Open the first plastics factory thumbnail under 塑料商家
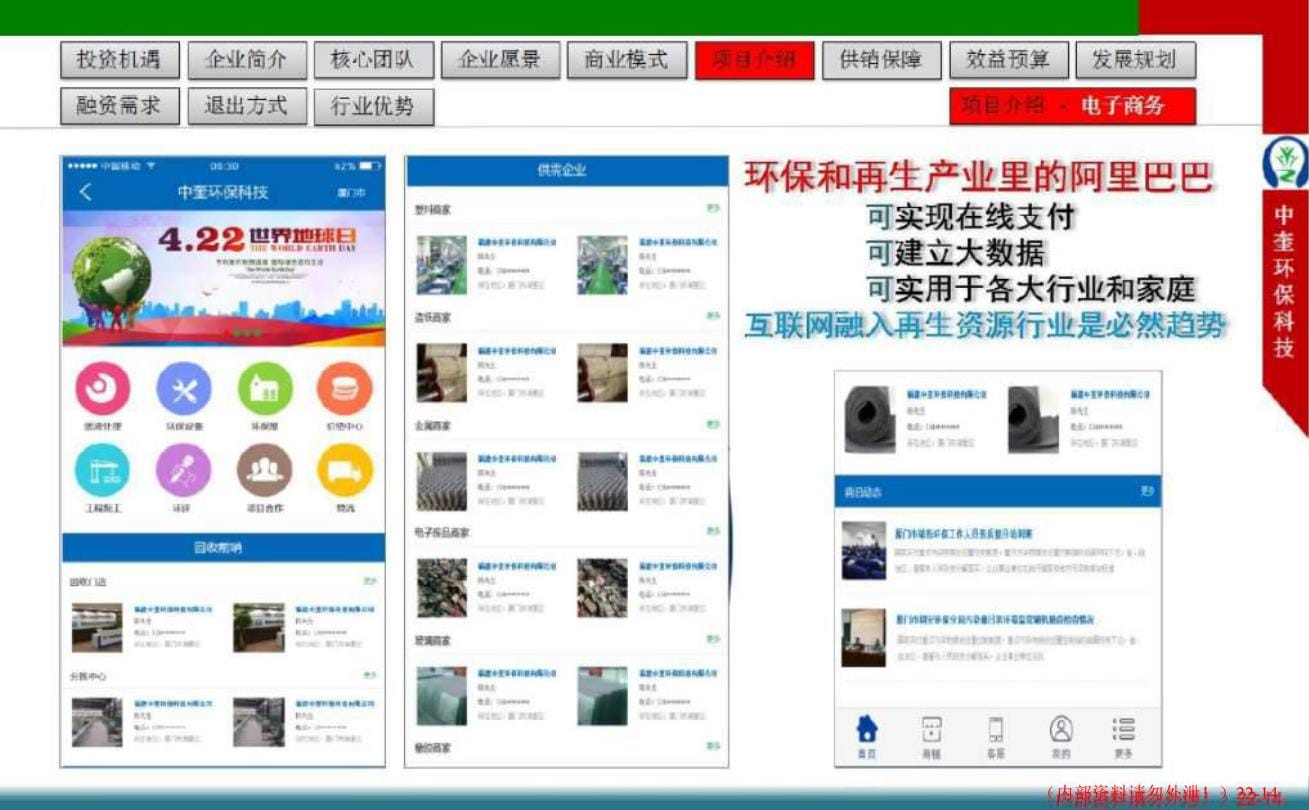This screenshot has height=810, width=1309. pos(442,265)
